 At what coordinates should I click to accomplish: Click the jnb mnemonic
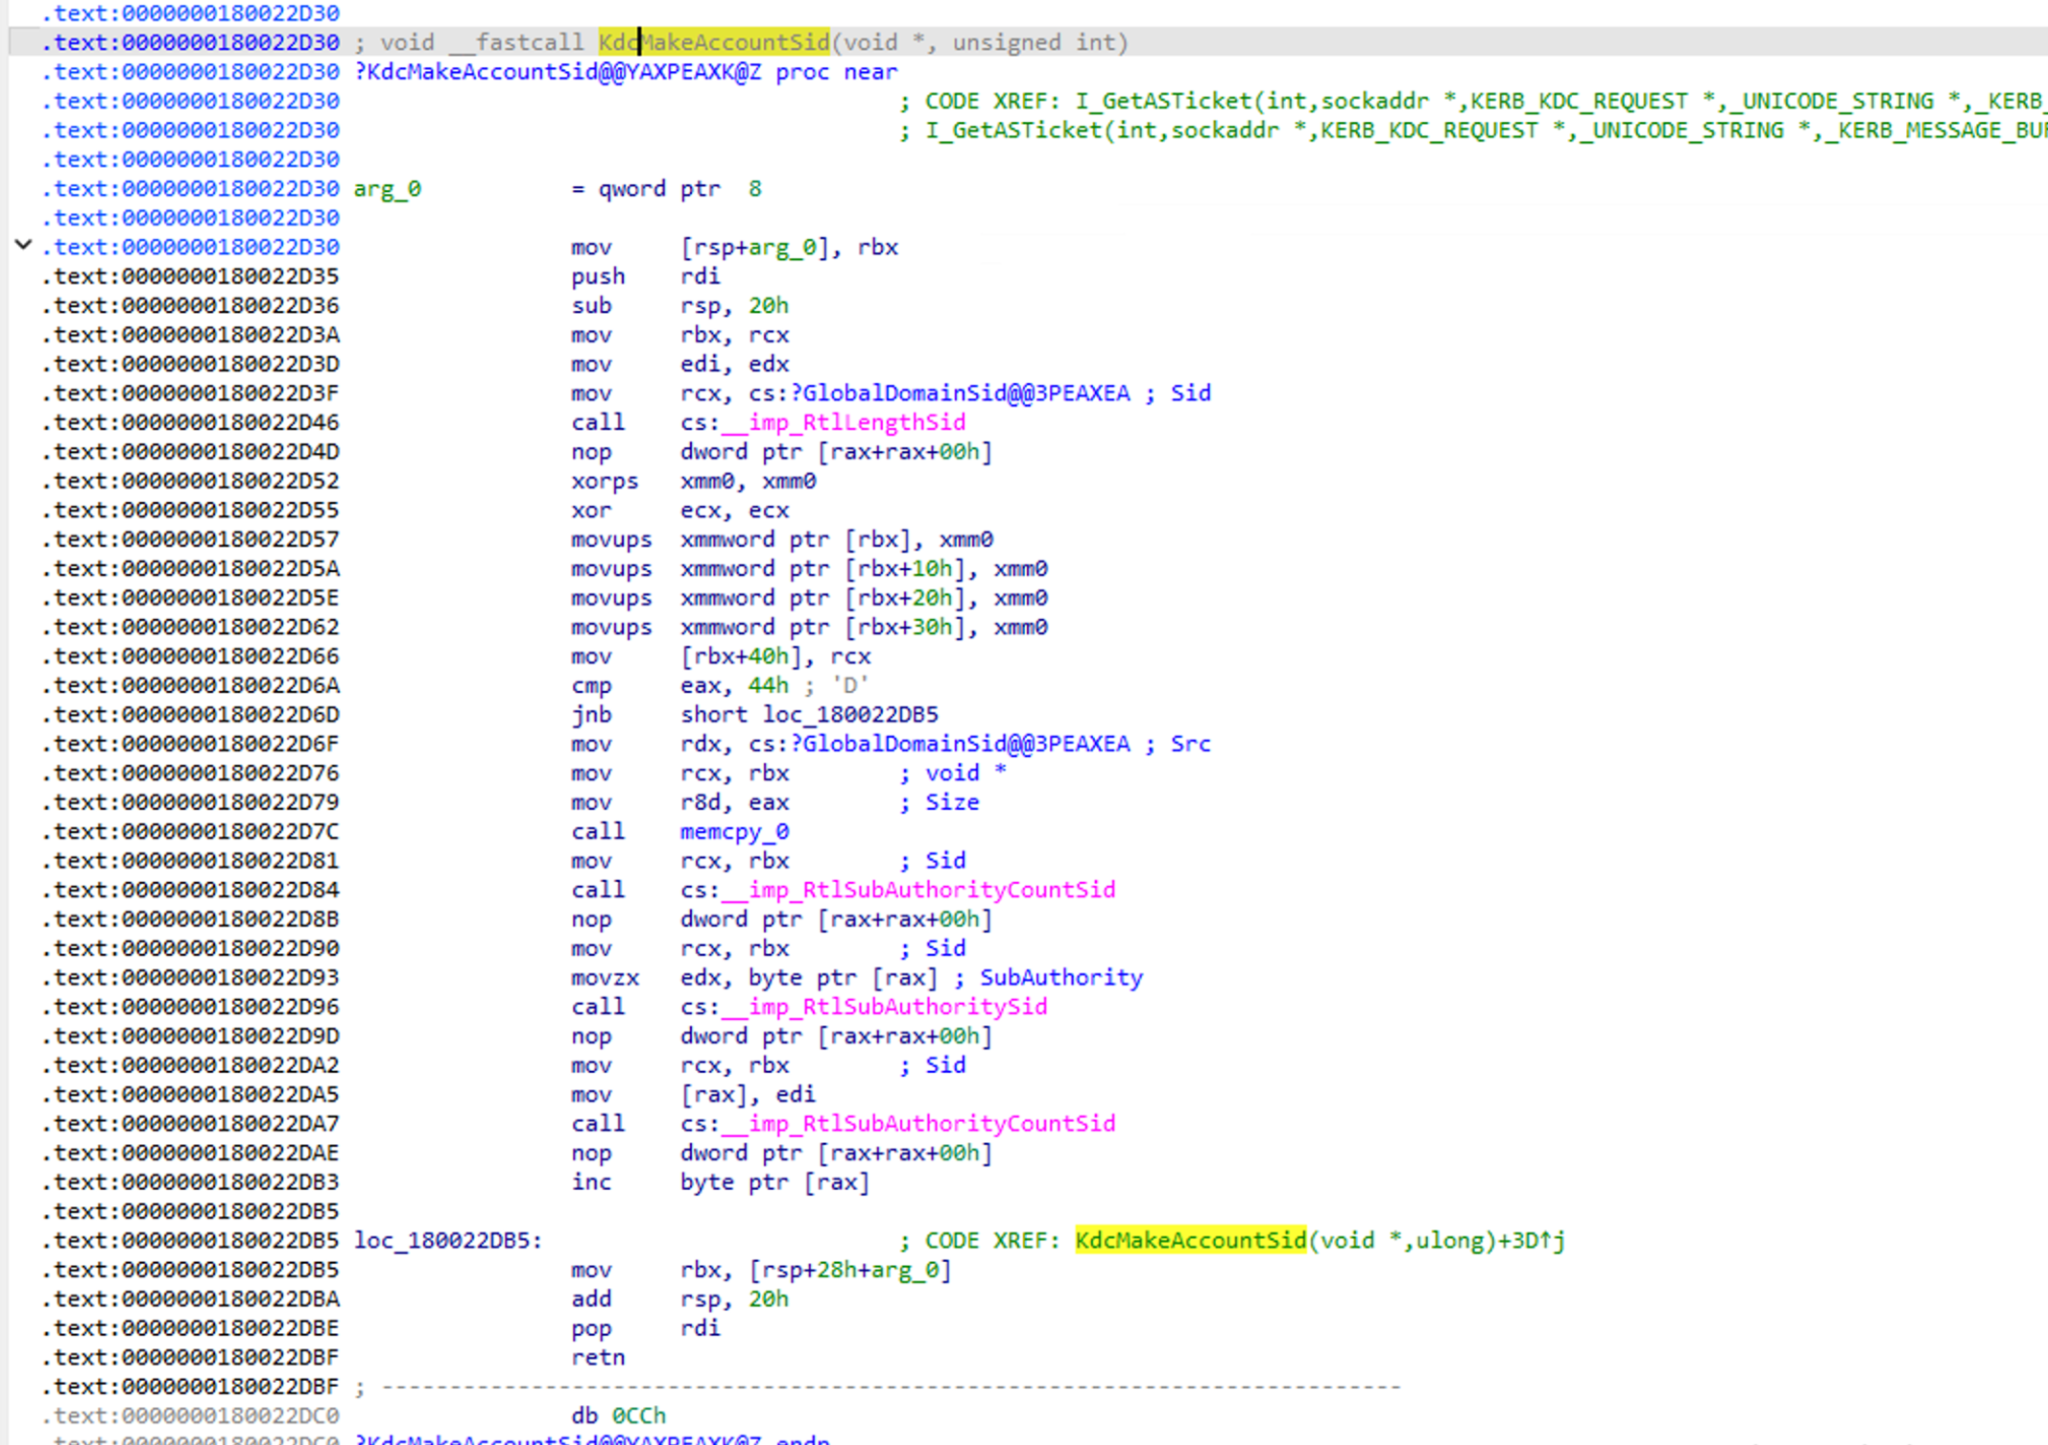click(591, 715)
